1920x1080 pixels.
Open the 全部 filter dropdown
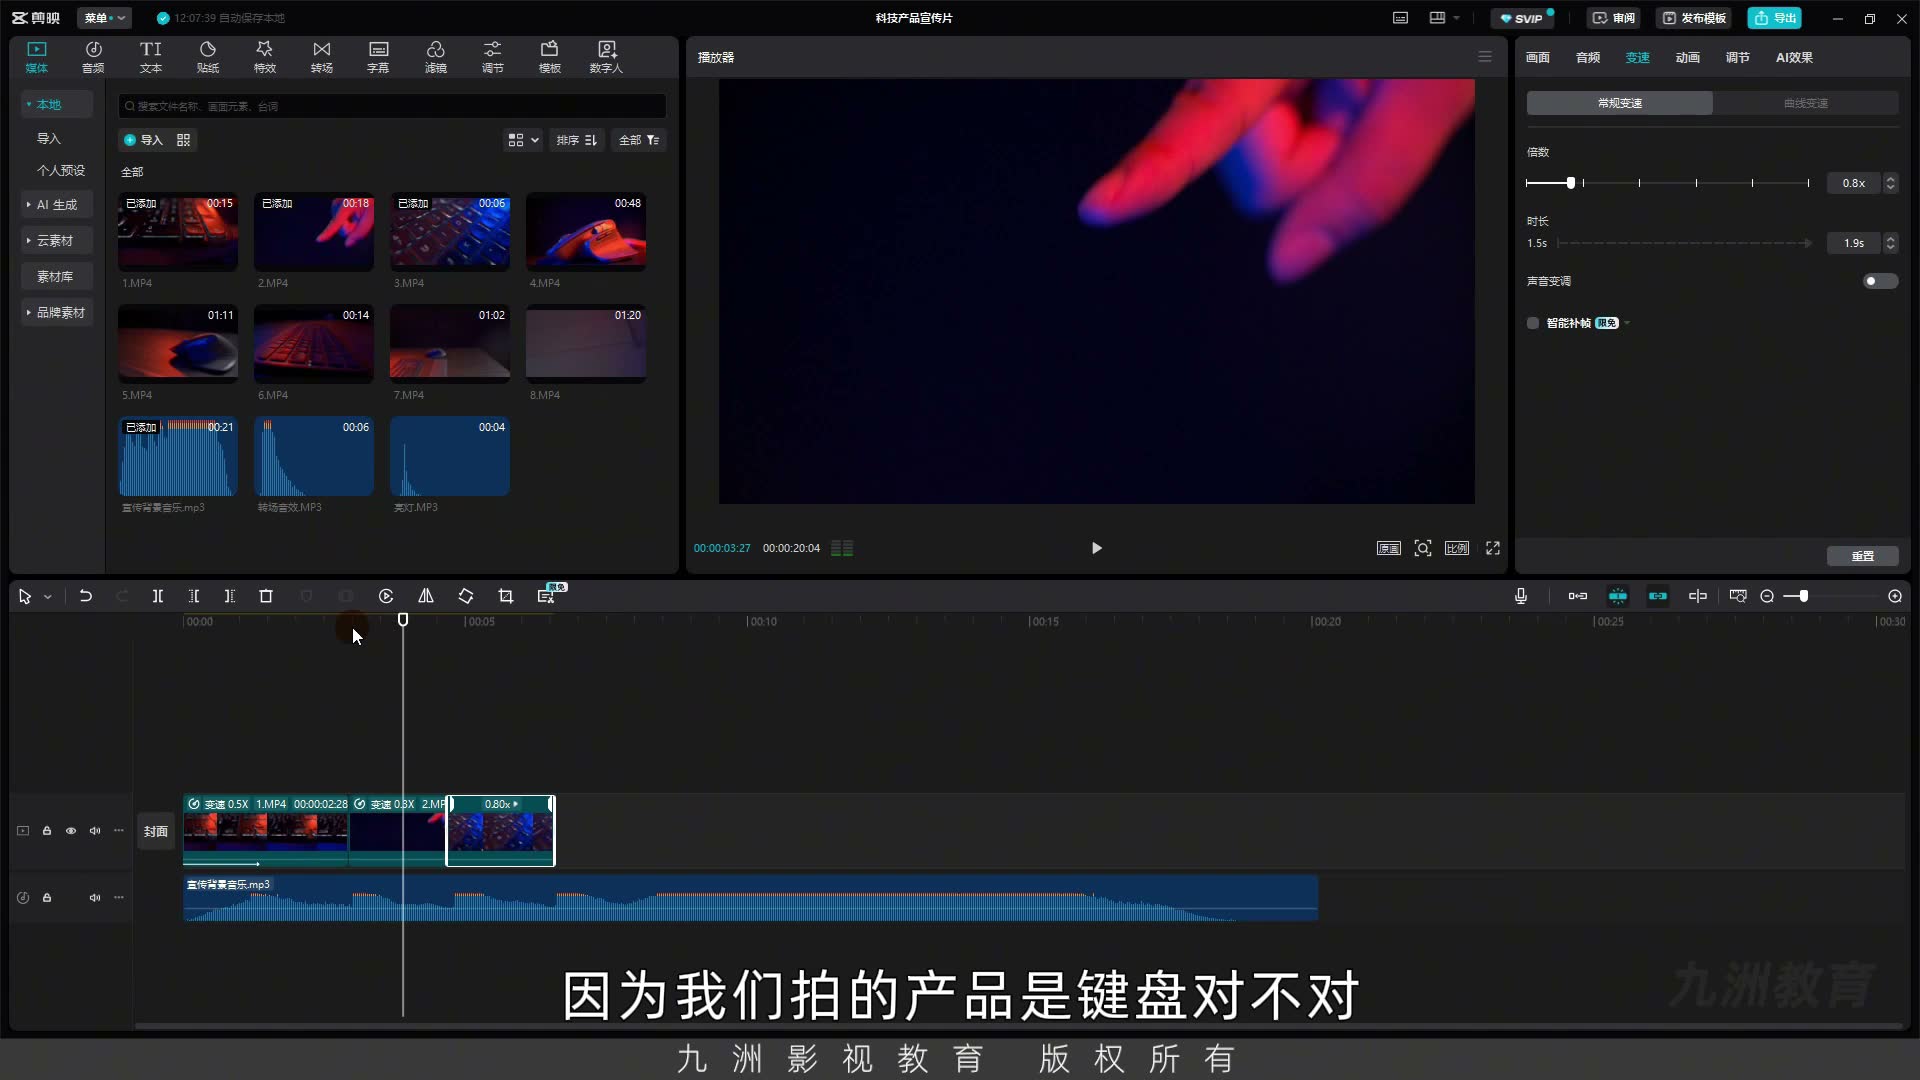pos(639,140)
